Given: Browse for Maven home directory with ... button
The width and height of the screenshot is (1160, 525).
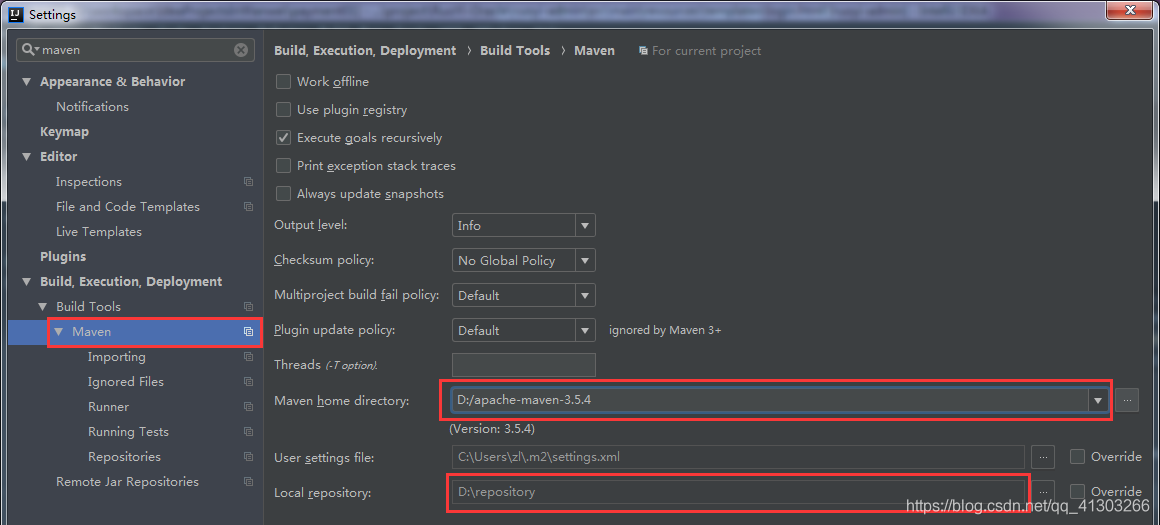Looking at the screenshot, I should coord(1127,400).
